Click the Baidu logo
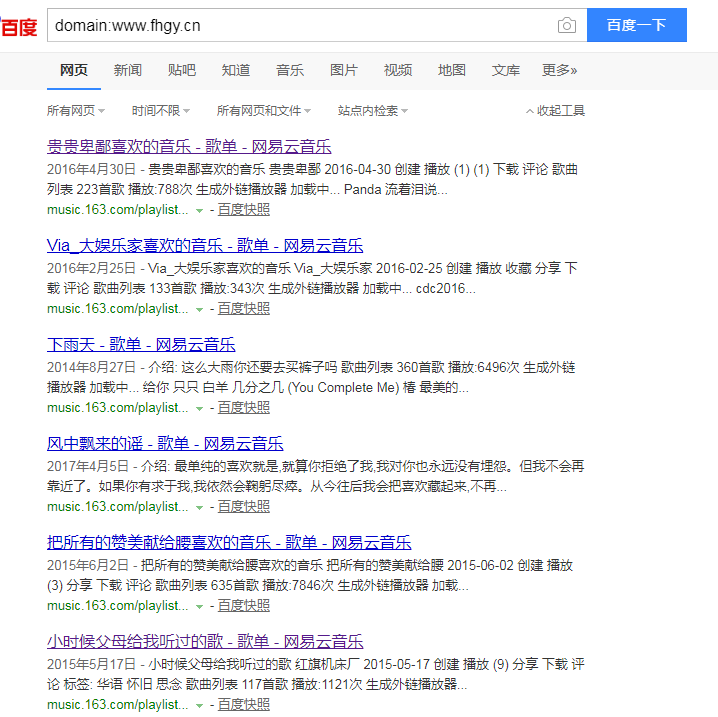The image size is (718, 717). (x=18, y=26)
